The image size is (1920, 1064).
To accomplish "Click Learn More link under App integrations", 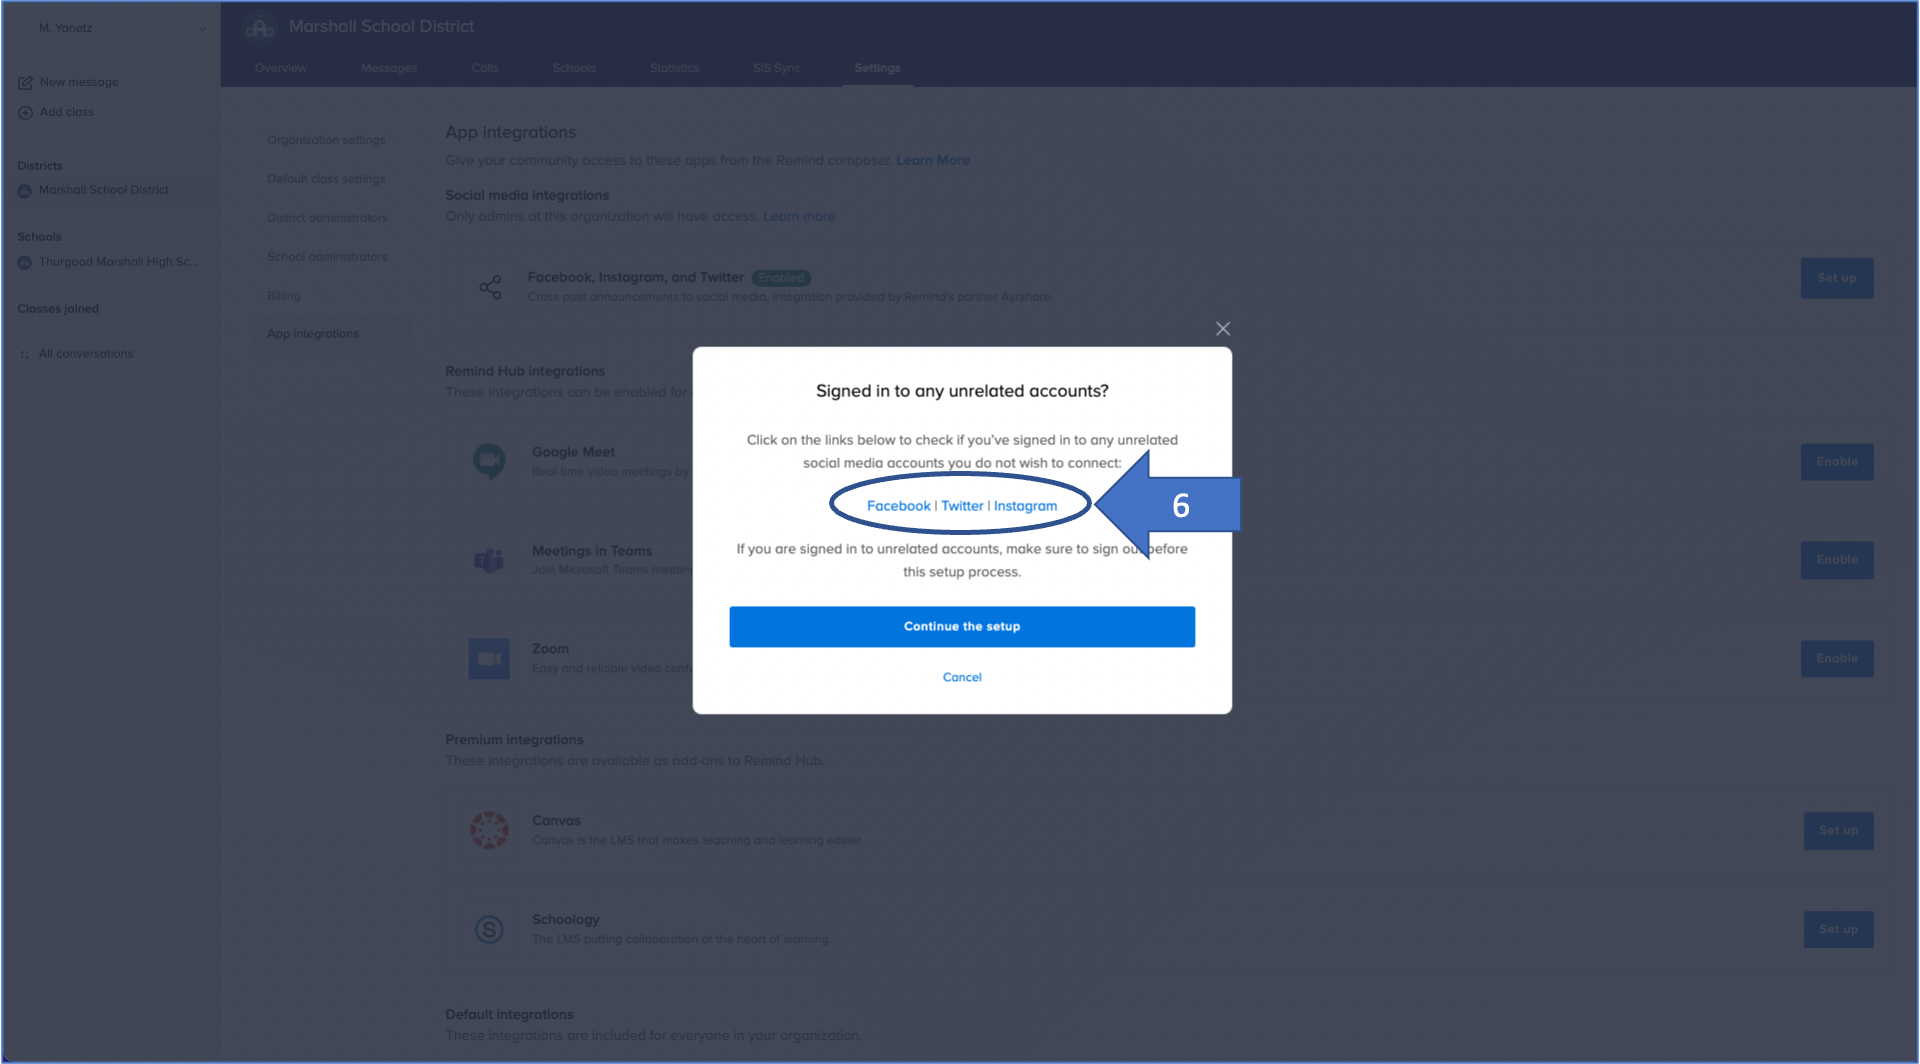I will pyautogui.click(x=932, y=160).
